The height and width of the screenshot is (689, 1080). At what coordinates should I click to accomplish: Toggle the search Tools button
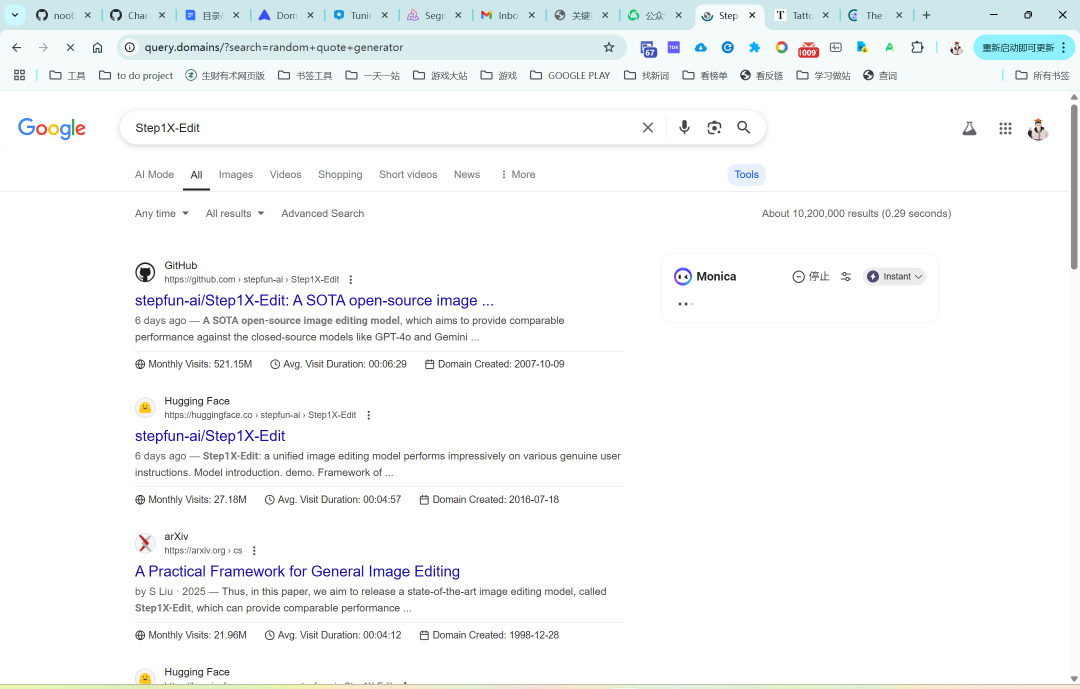tap(746, 175)
